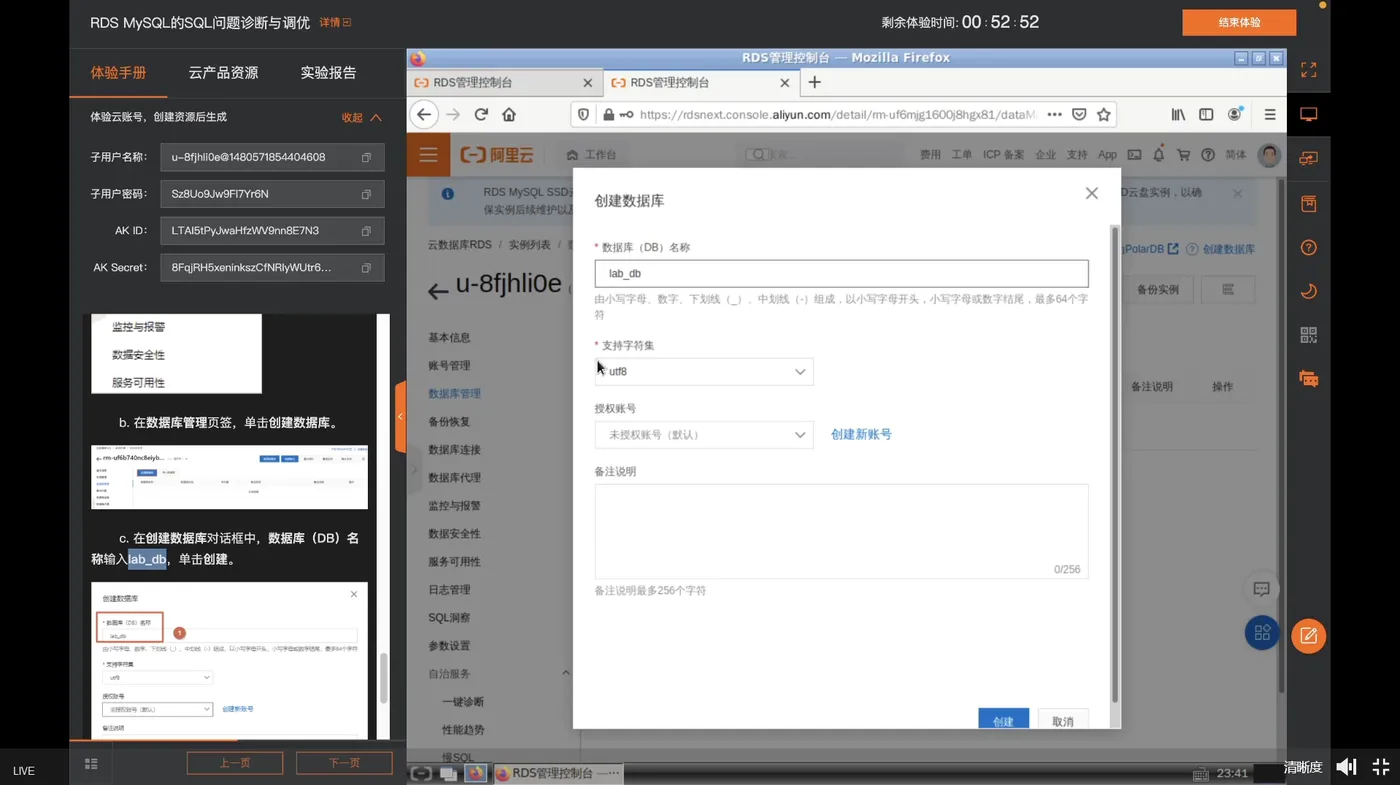Enter fullscreen with the expand icon

tap(1308, 70)
